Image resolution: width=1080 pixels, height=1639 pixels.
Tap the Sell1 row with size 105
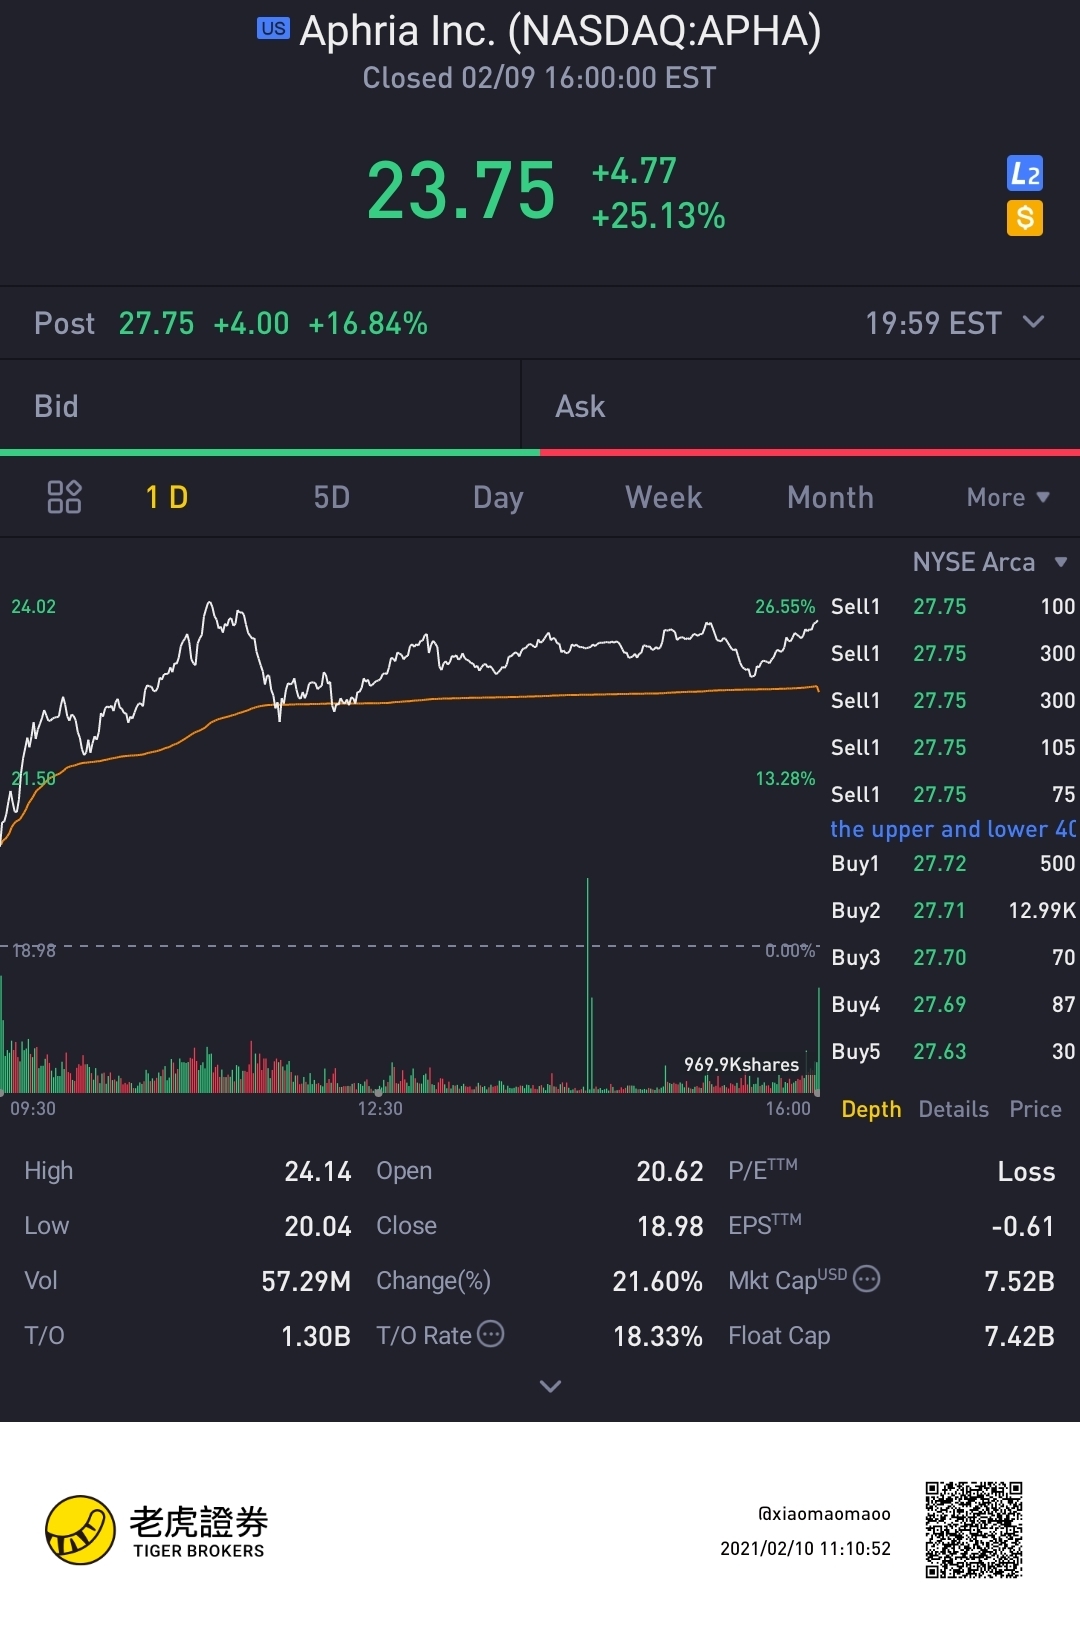[x=953, y=747]
